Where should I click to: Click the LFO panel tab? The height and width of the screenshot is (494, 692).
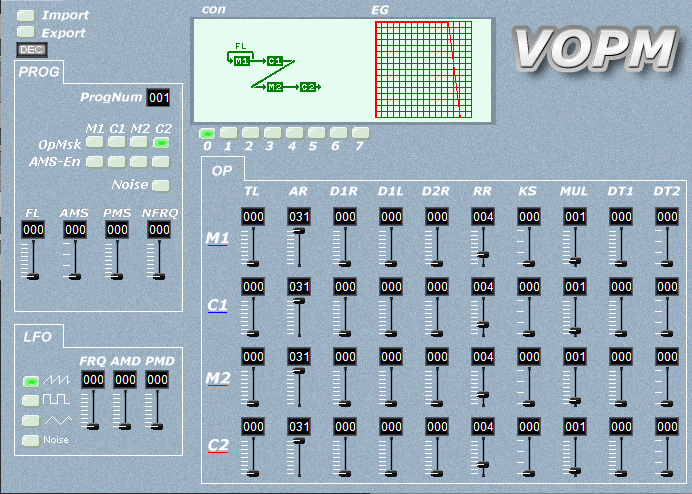tap(38, 337)
